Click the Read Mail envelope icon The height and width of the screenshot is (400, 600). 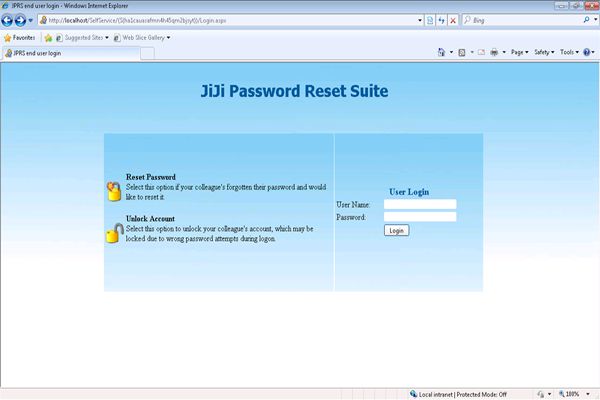click(481, 52)
